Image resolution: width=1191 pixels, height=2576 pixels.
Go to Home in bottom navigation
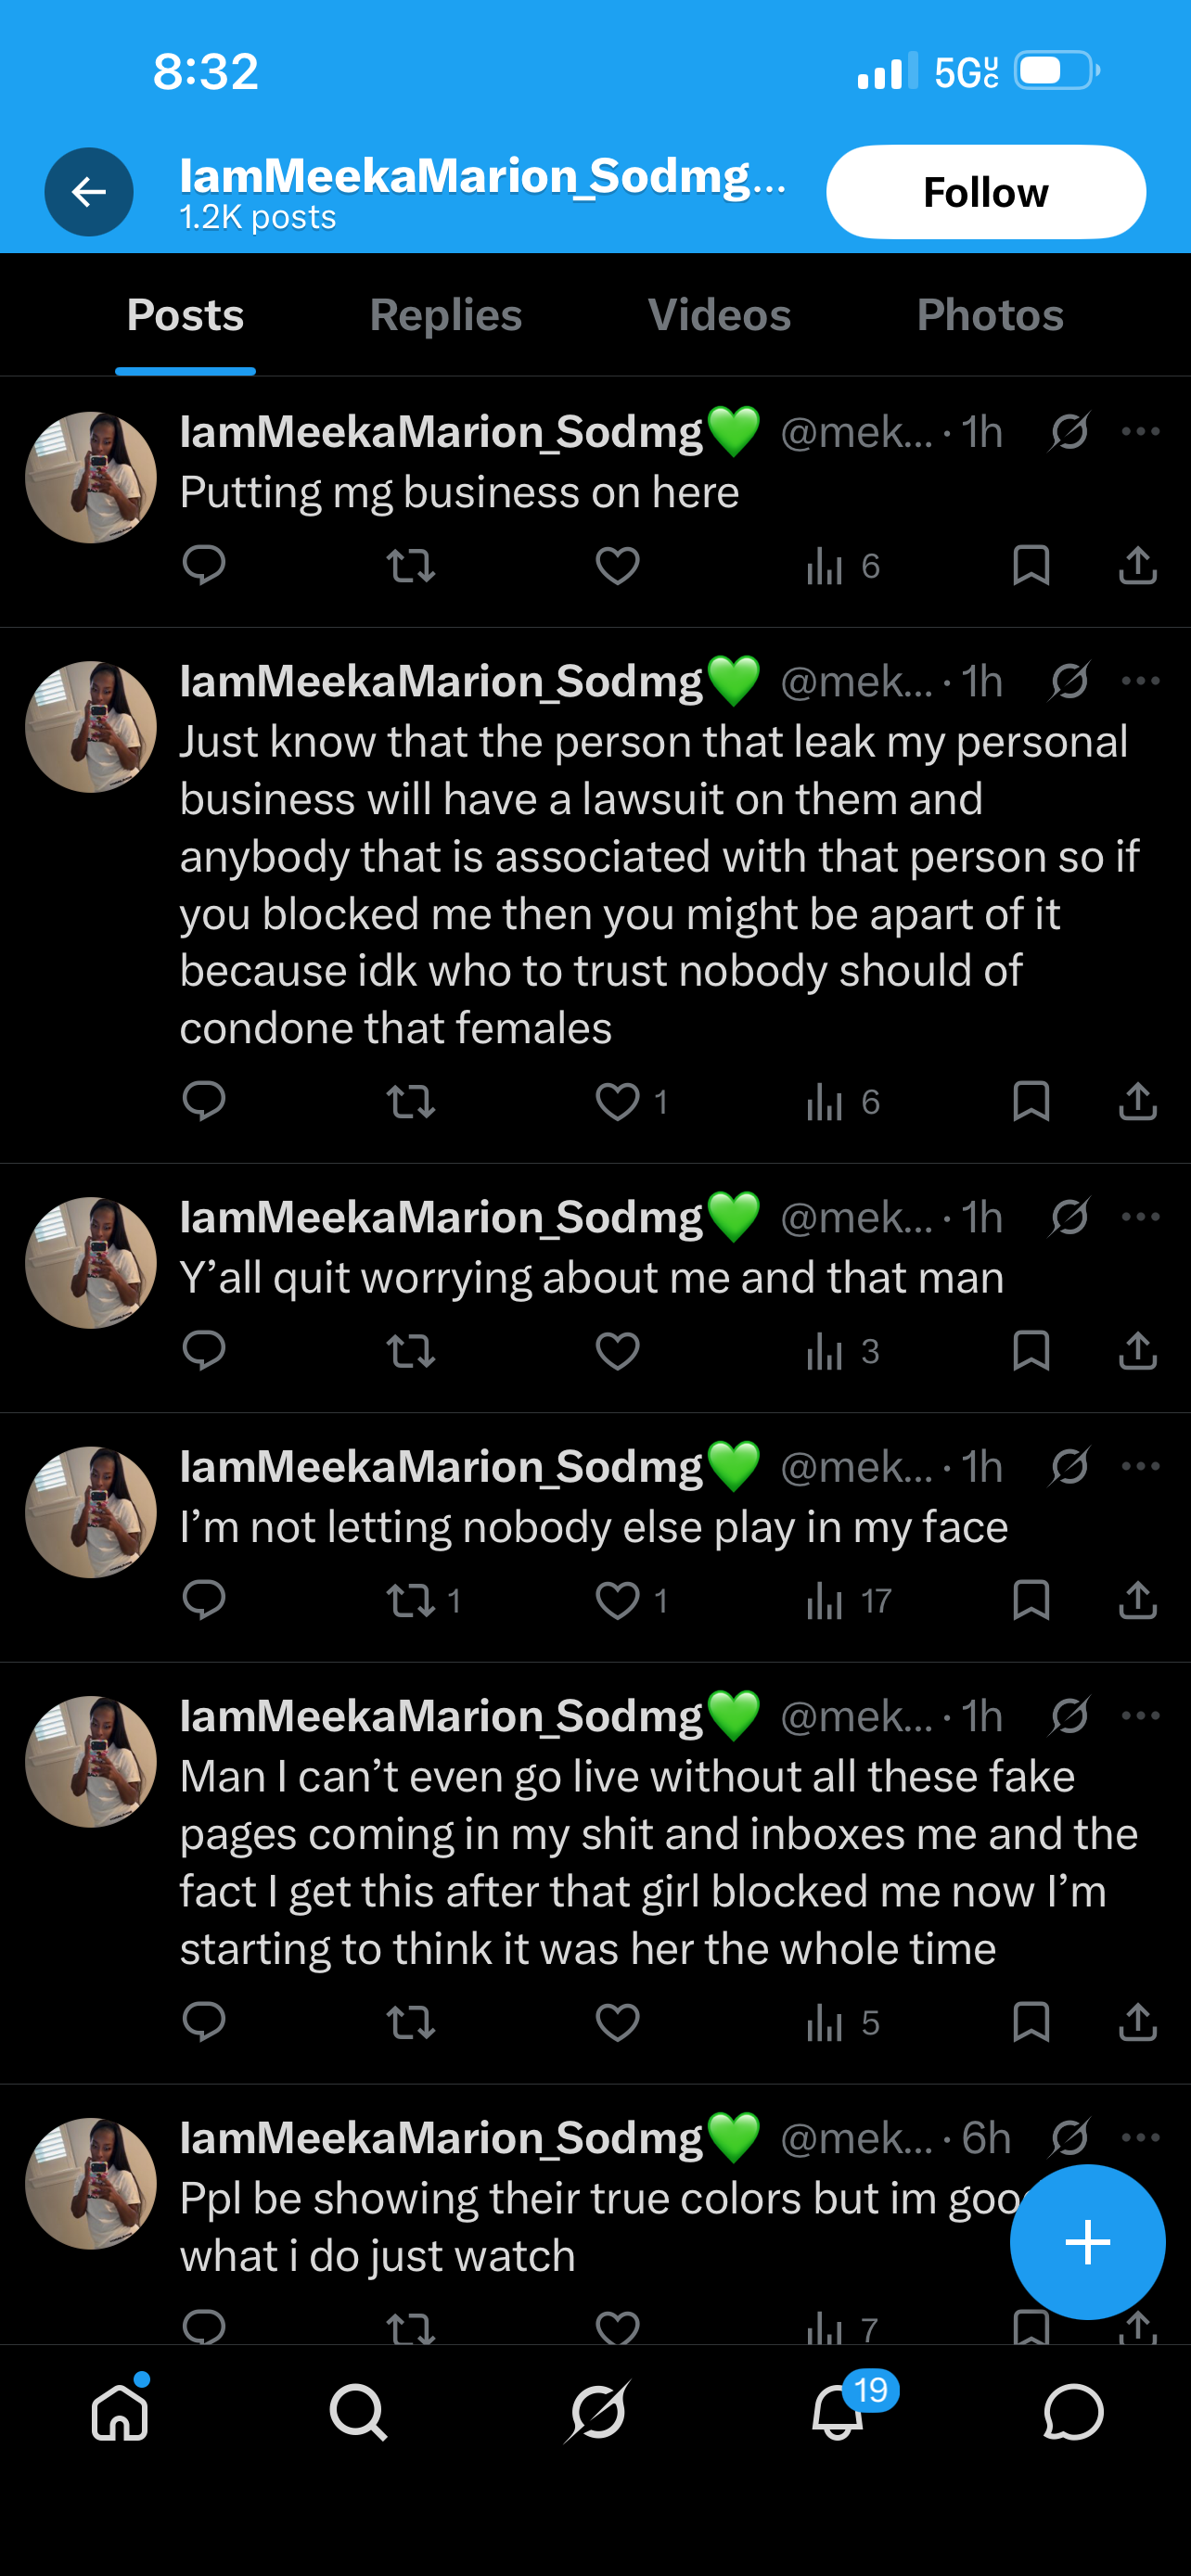click(120, 2412)
